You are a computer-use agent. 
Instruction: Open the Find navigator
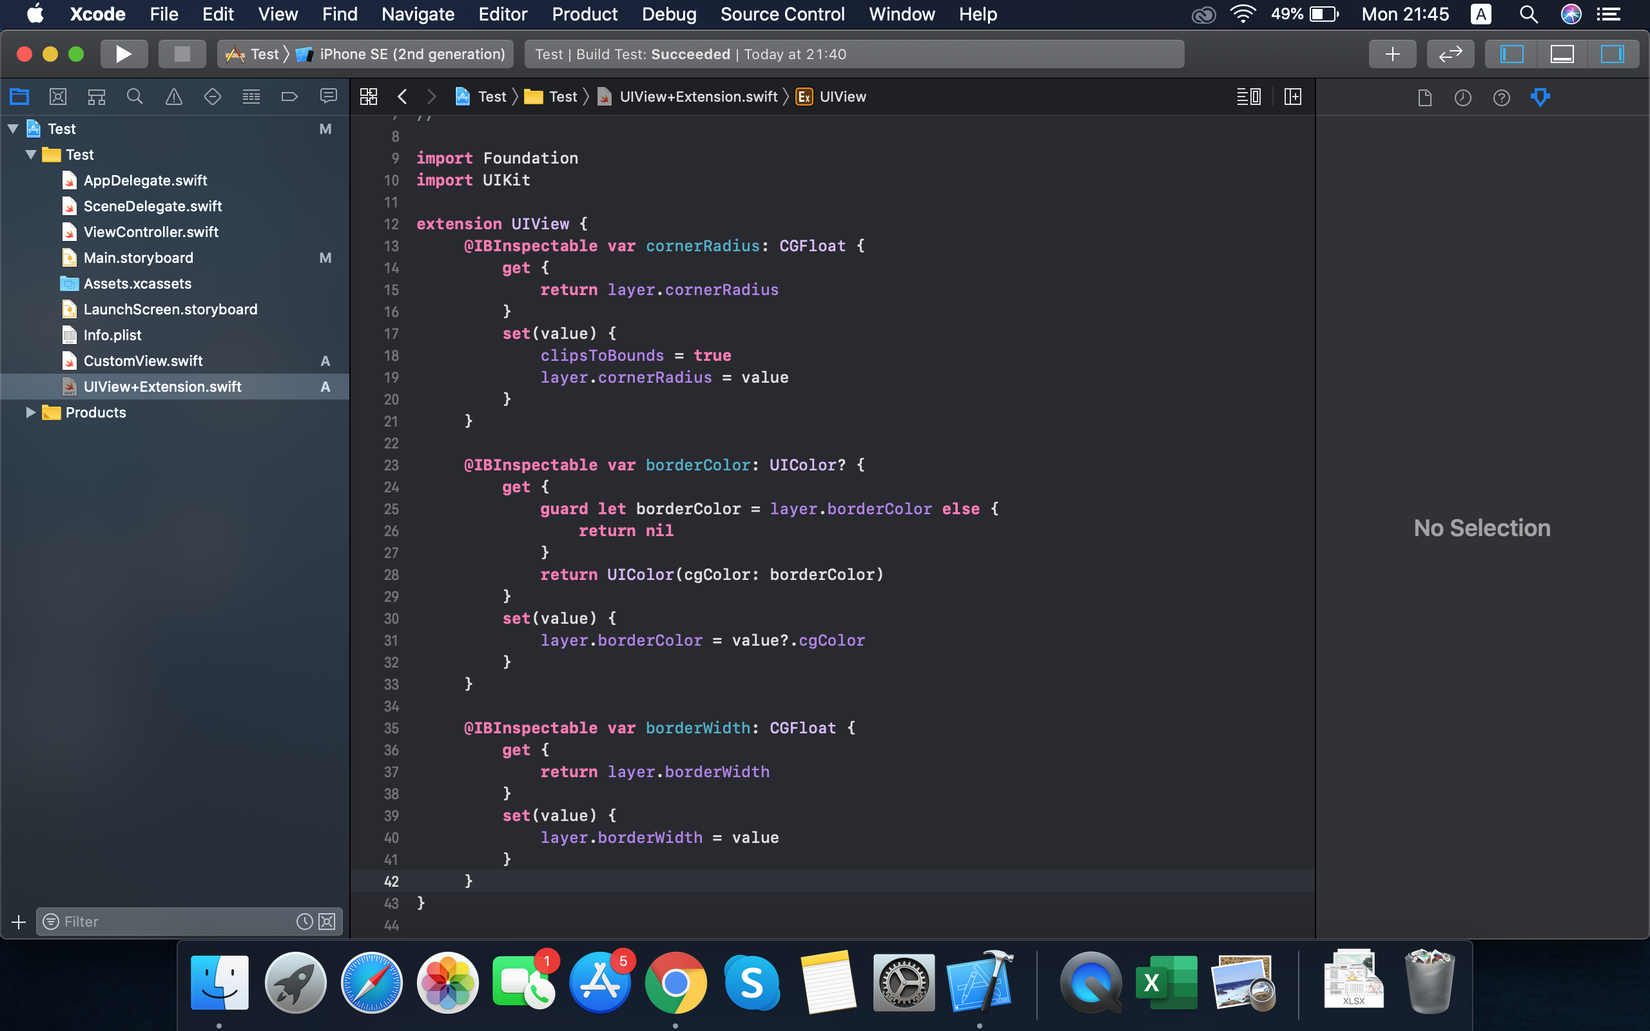[x=134, y=96]
